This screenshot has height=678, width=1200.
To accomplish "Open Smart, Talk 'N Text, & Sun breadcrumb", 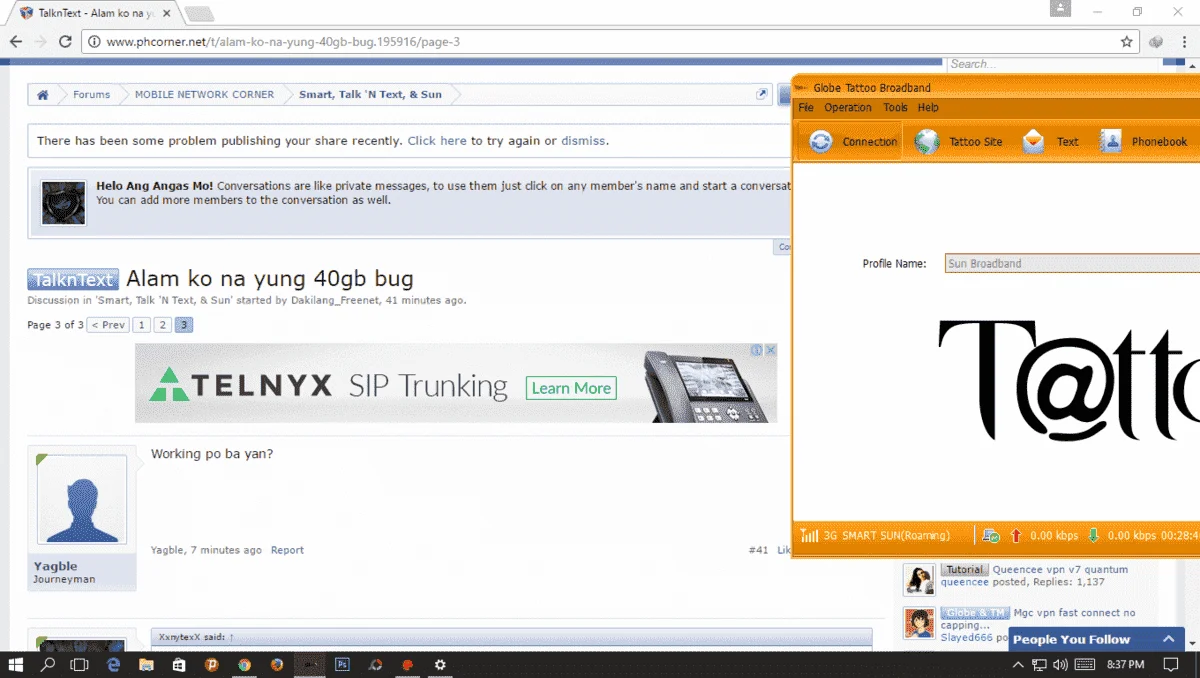I will tap(370, 95).
